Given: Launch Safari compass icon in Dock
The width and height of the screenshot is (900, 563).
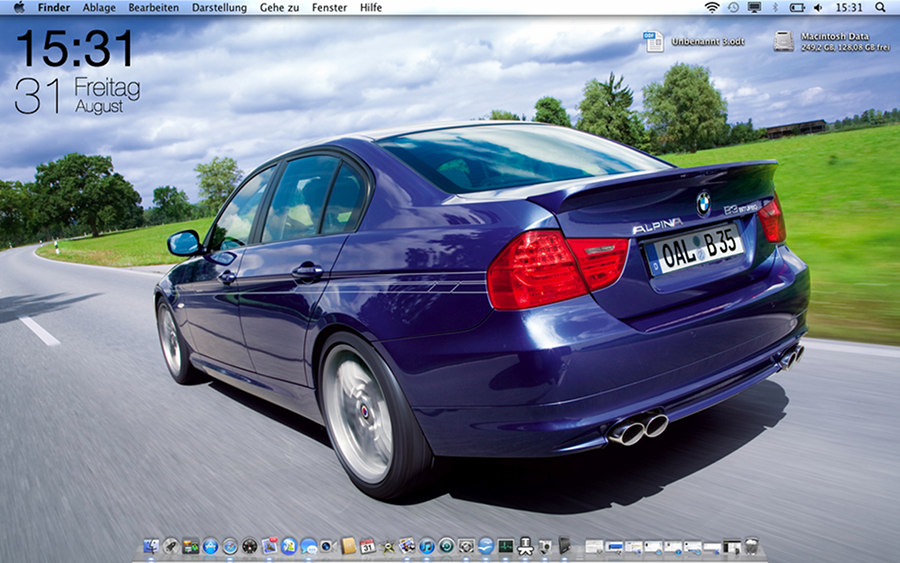Looking at the screenshot, I should click(230, 546).
